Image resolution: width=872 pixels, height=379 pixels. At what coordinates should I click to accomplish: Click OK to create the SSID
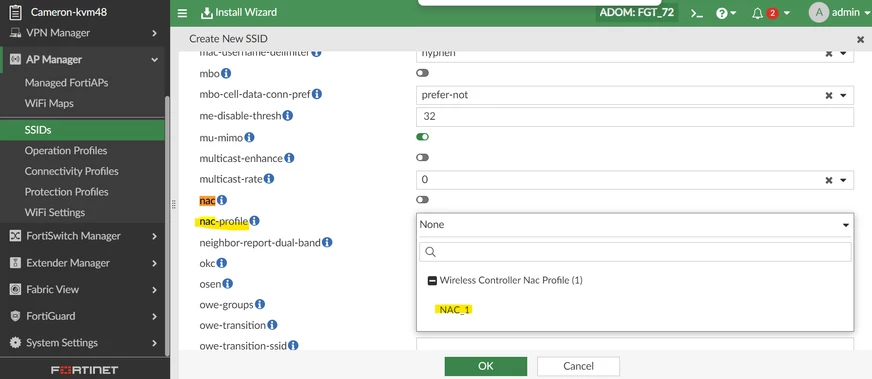pos(485,366)
